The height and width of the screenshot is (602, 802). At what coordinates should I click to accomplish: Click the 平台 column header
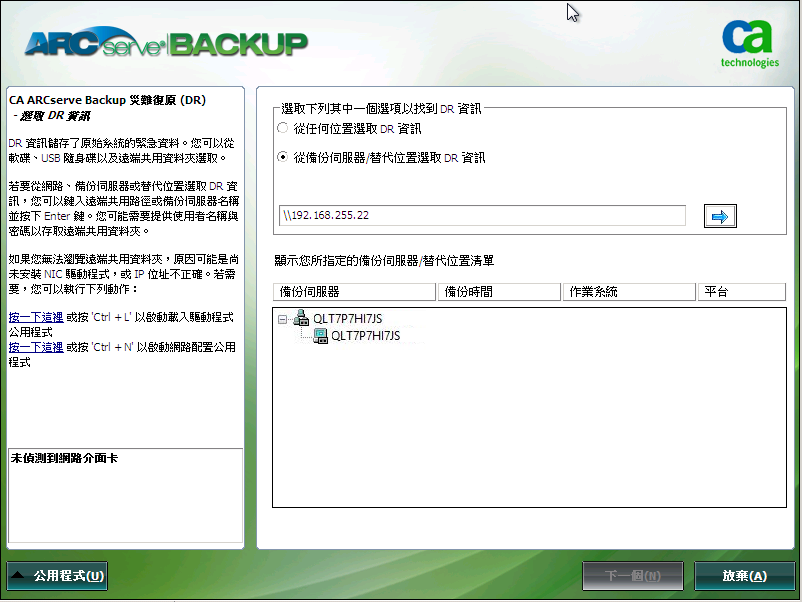[x=742, y=292]
